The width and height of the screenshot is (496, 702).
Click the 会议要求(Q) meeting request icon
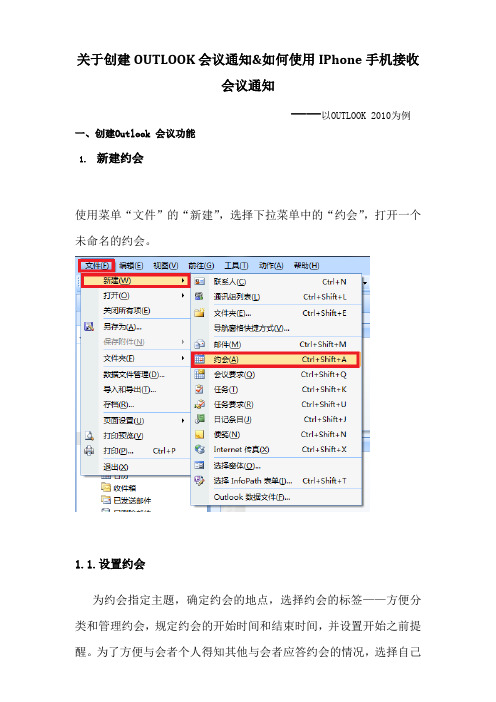pos(200,374)
